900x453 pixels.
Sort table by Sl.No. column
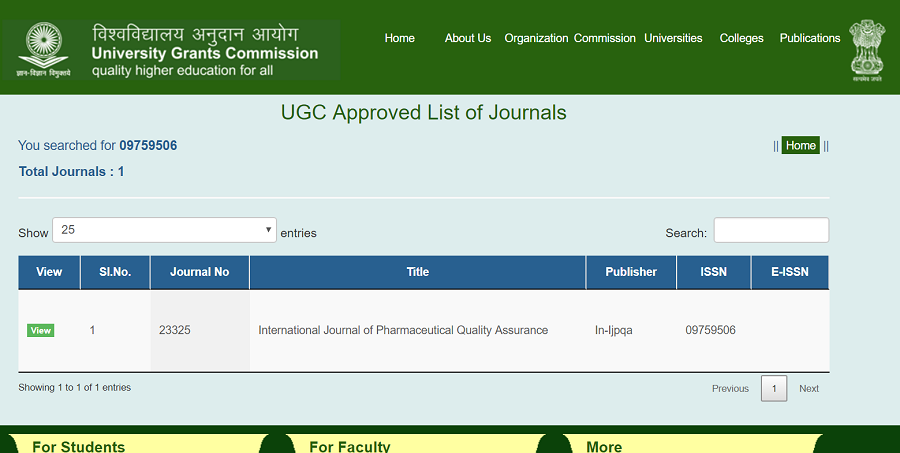115,272
